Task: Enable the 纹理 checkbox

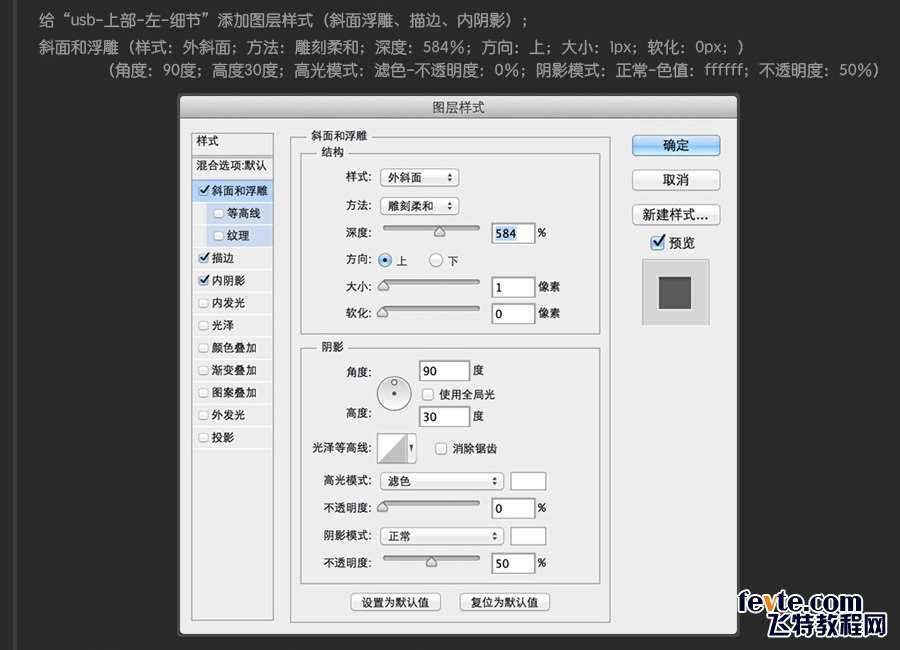Action: click(218, 235)
